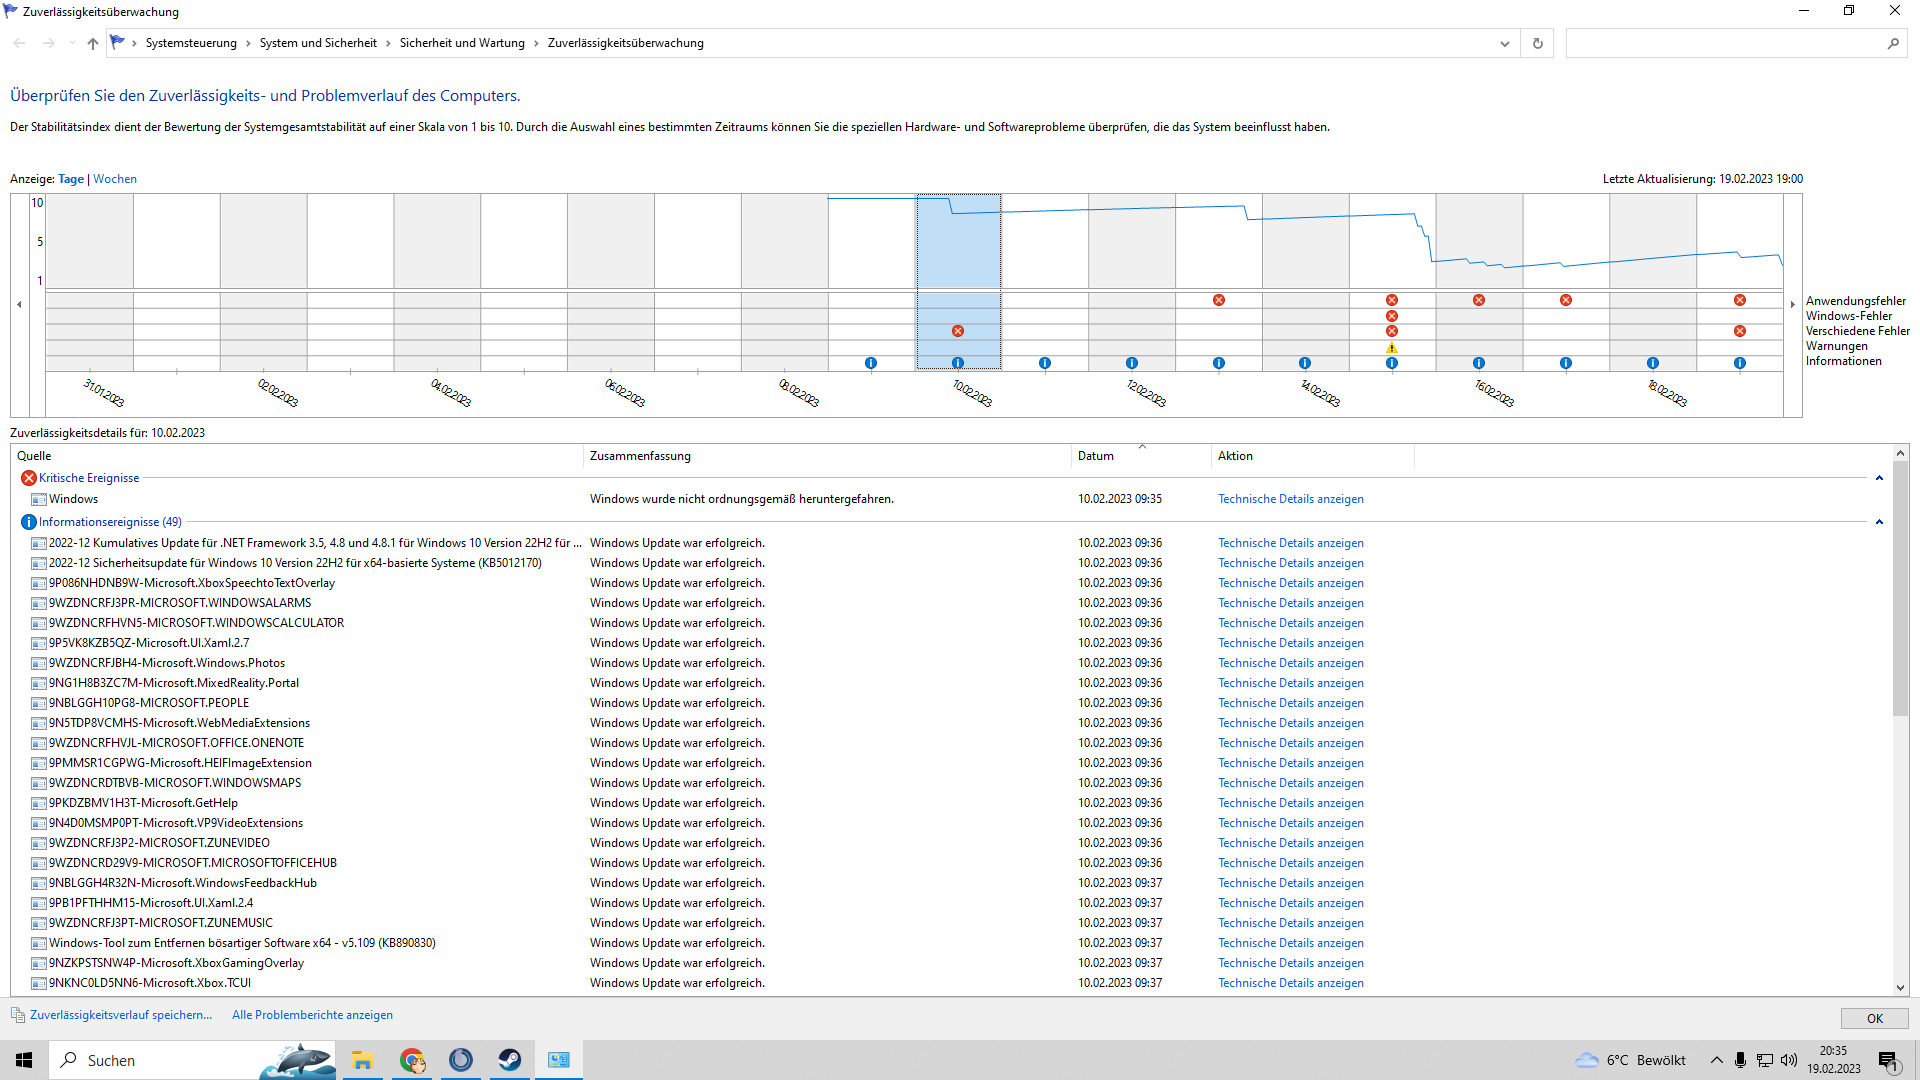Collapse the Informationsereignisse (49) group
This screenshot has width=1920, height=1080.
pyautogui.click(x=1879, y=522)
